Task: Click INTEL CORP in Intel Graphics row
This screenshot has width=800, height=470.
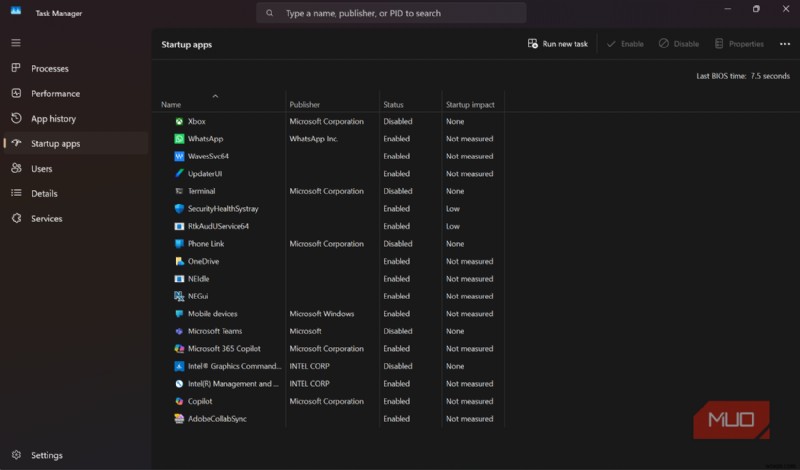Action: (309, 366)
